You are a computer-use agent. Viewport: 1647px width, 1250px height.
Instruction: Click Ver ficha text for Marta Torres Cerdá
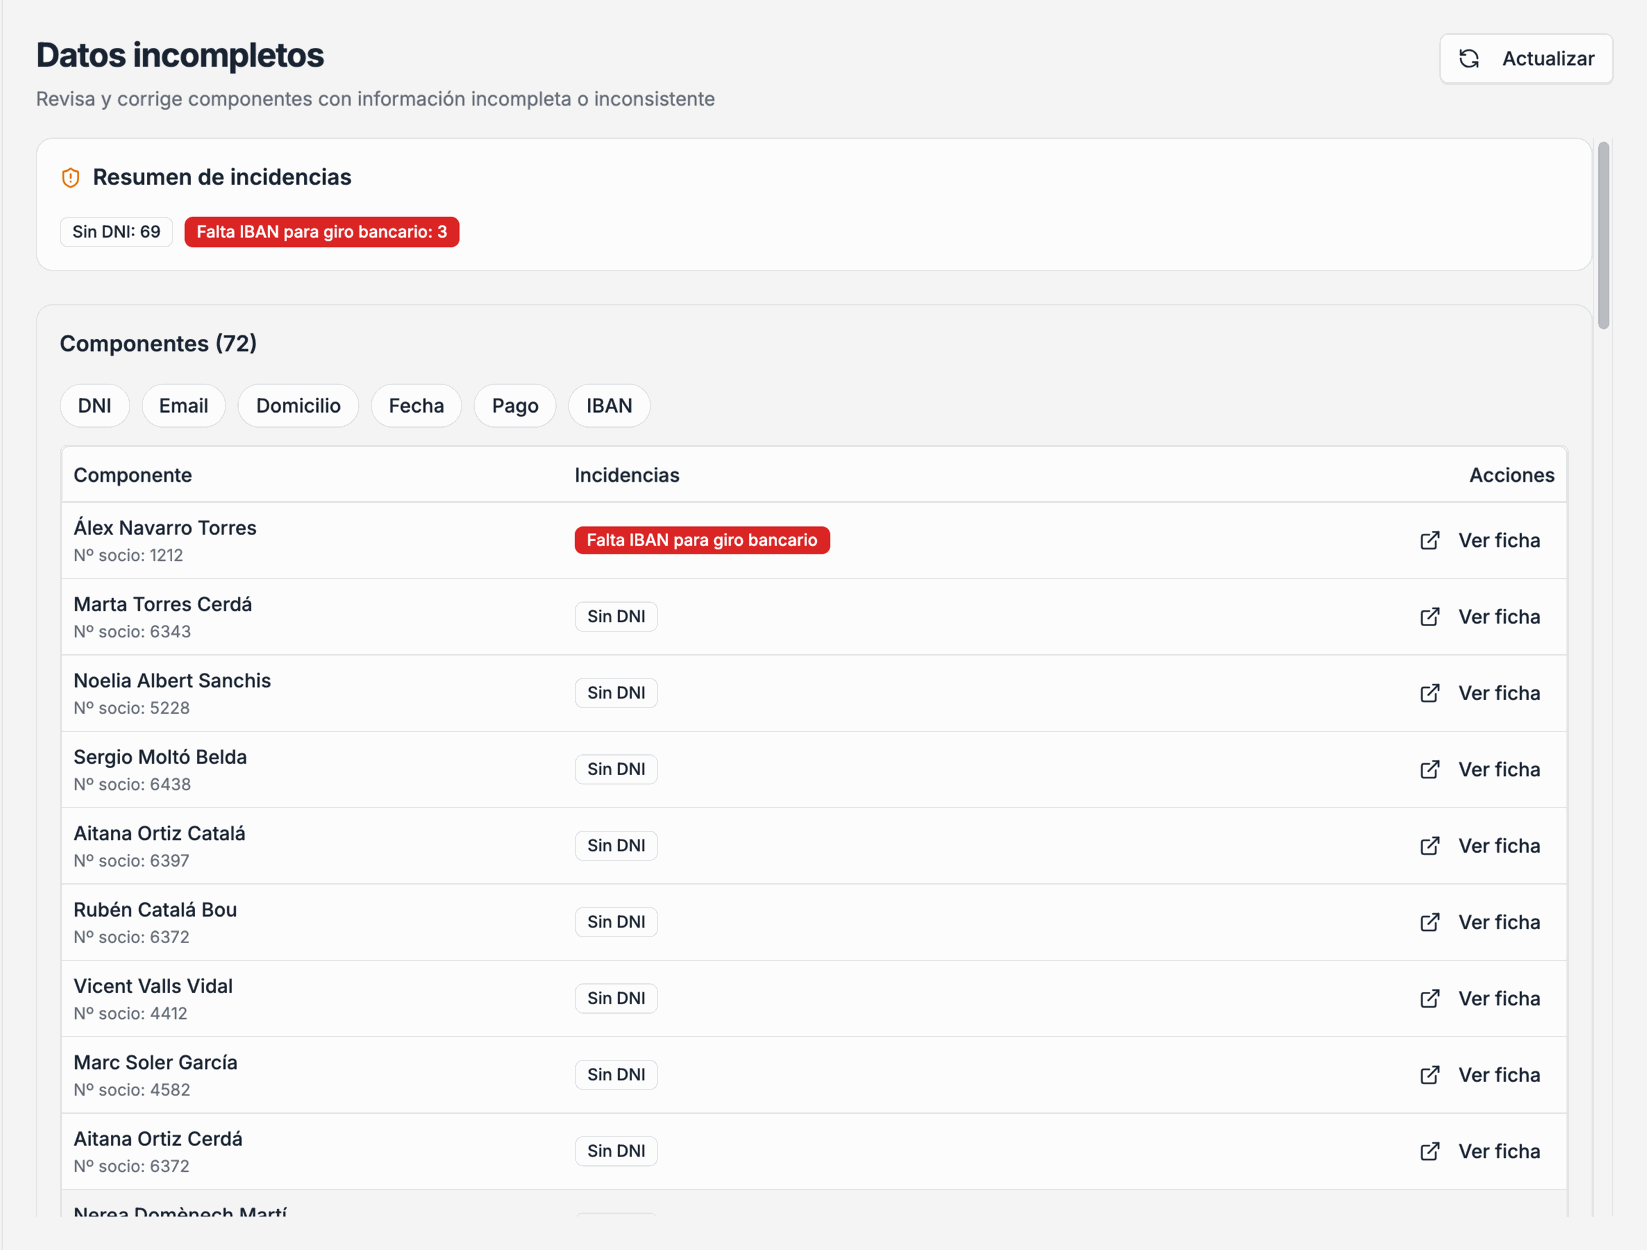point(1499,617)
